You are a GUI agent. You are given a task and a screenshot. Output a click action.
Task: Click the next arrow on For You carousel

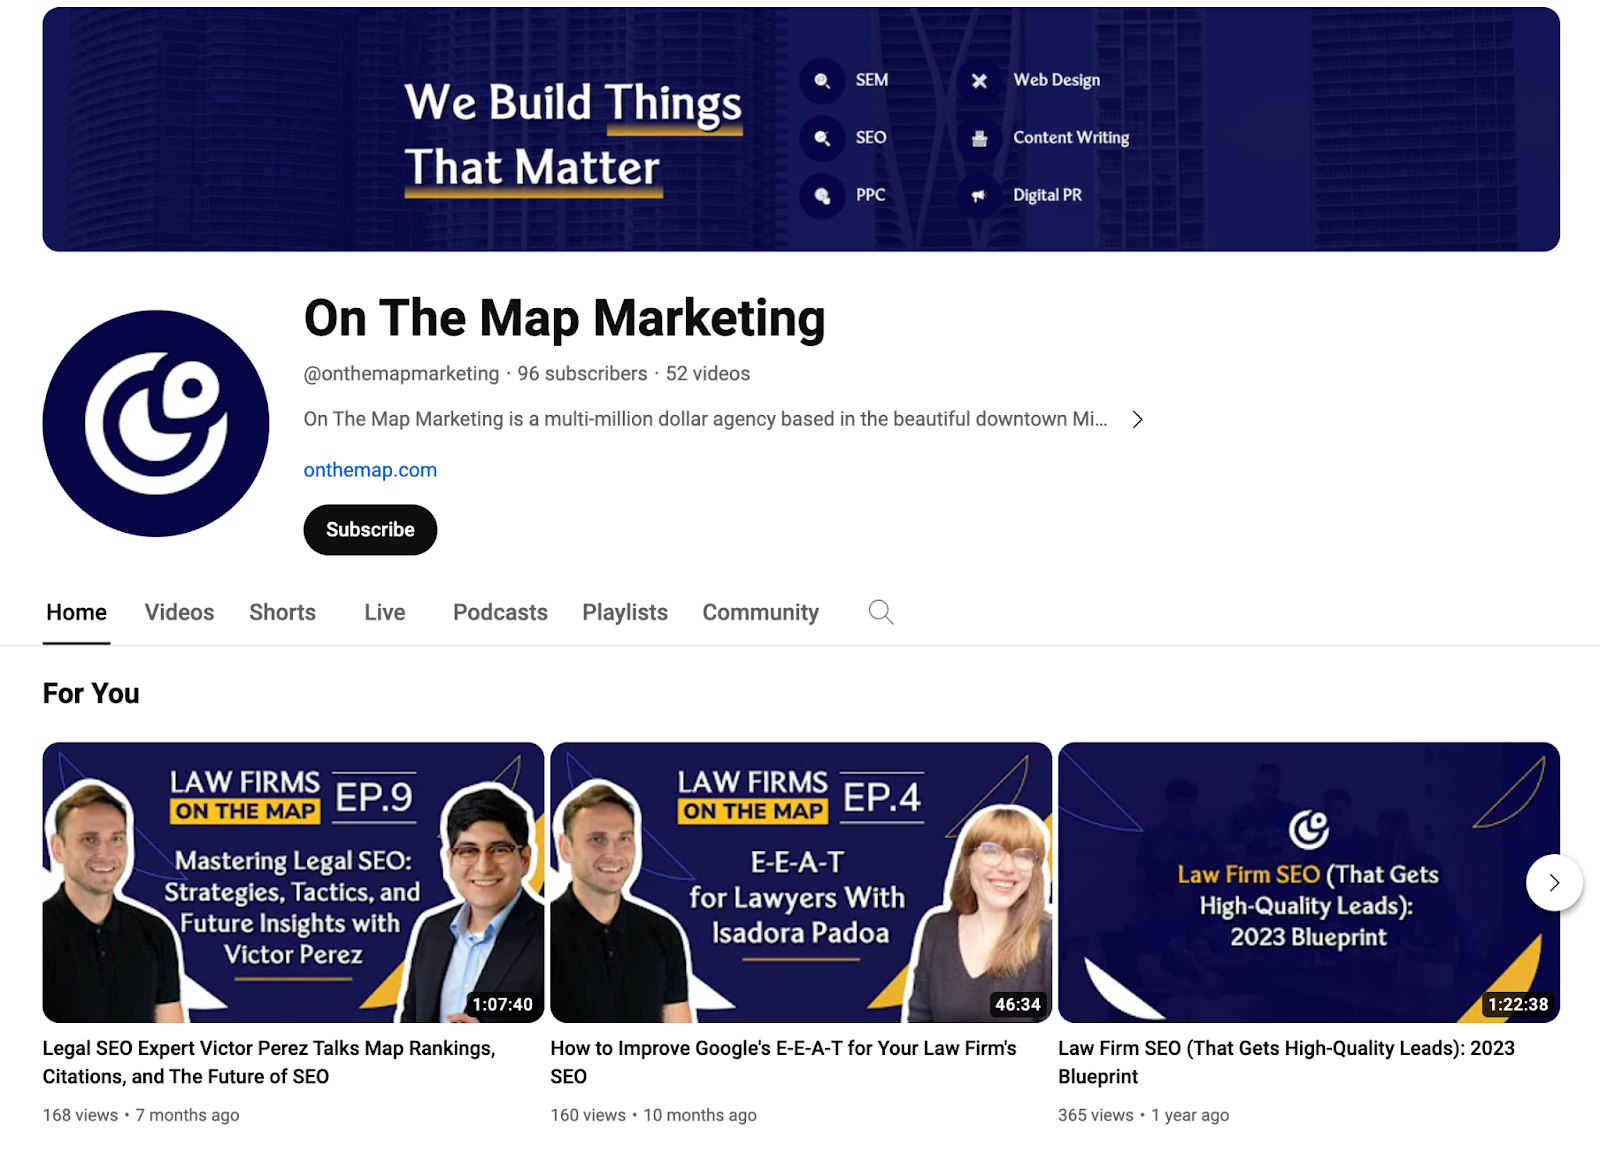tap(1554, 882)
